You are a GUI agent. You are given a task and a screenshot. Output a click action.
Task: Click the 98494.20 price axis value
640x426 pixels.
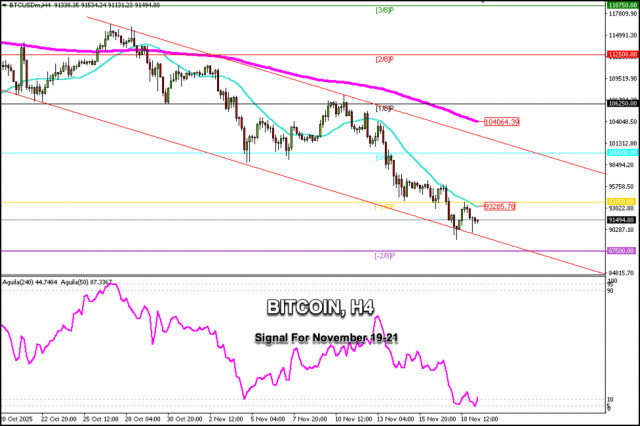coord(621,165)
